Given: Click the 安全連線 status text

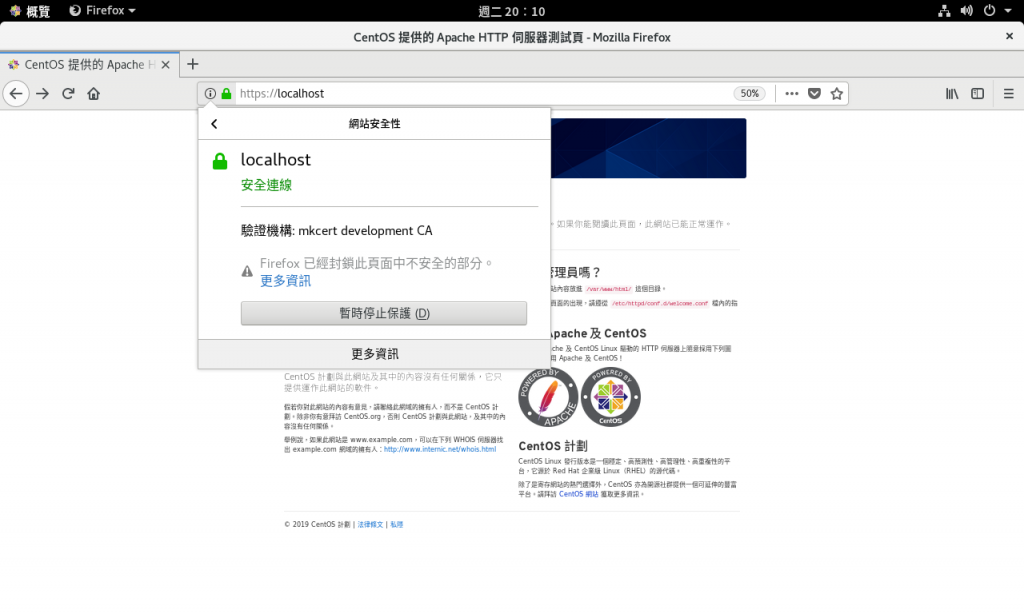Looking at the screenshot, I should click(266, 185).
